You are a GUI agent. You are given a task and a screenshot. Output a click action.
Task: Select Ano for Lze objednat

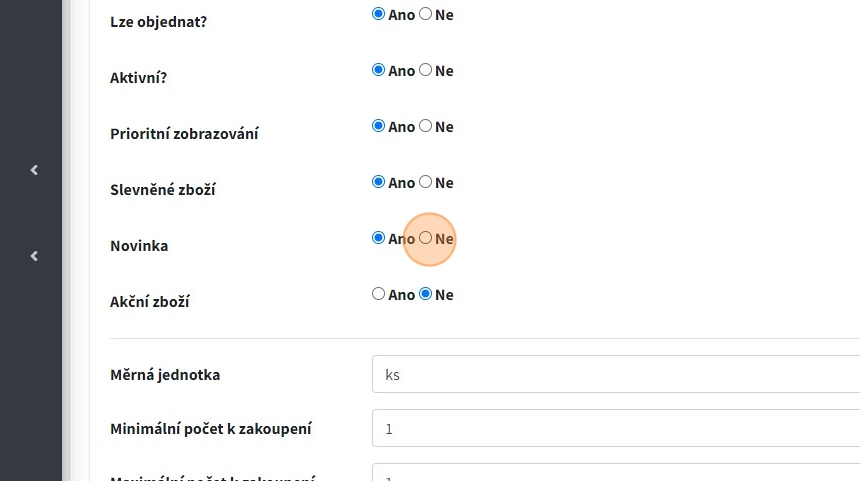tap(378, 15)
